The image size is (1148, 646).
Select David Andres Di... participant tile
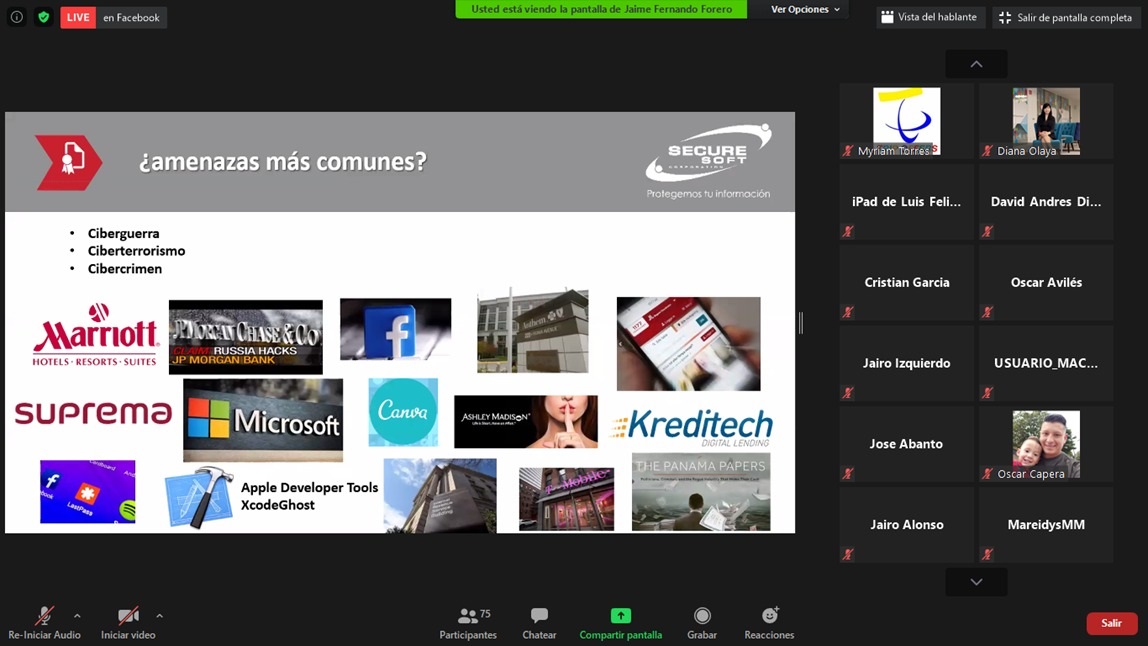pos(1046,201)
